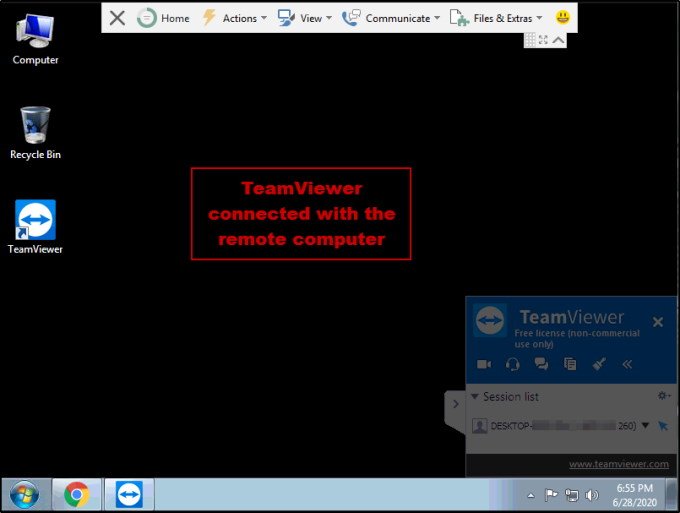Close the TeamViewer session panel
680x513 pixels.
(657, 322)
